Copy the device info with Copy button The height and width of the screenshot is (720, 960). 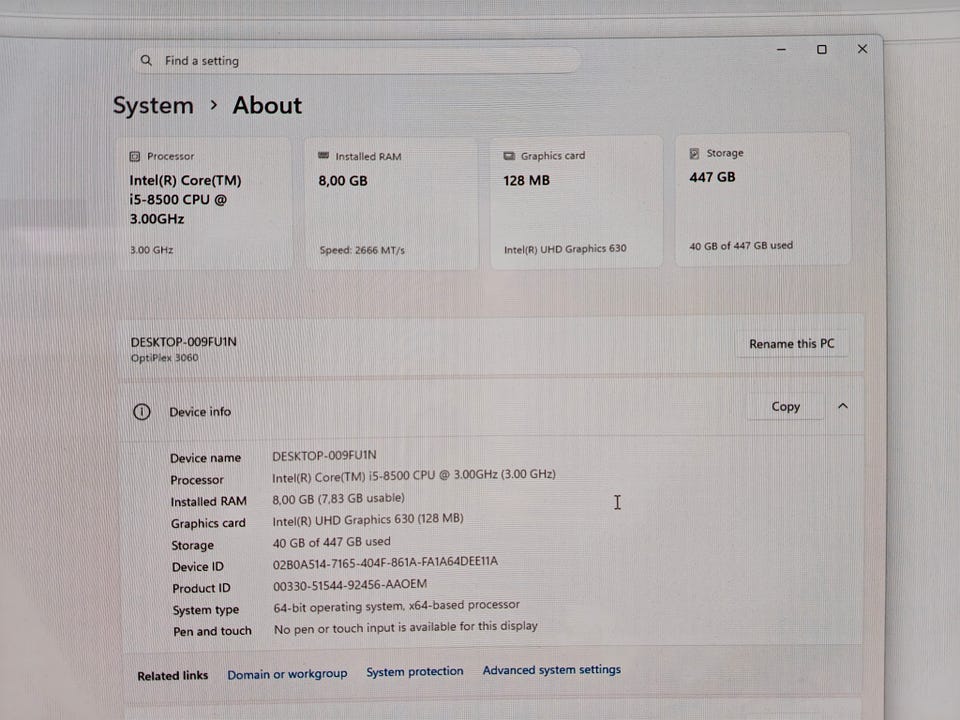tap(785, 407)
